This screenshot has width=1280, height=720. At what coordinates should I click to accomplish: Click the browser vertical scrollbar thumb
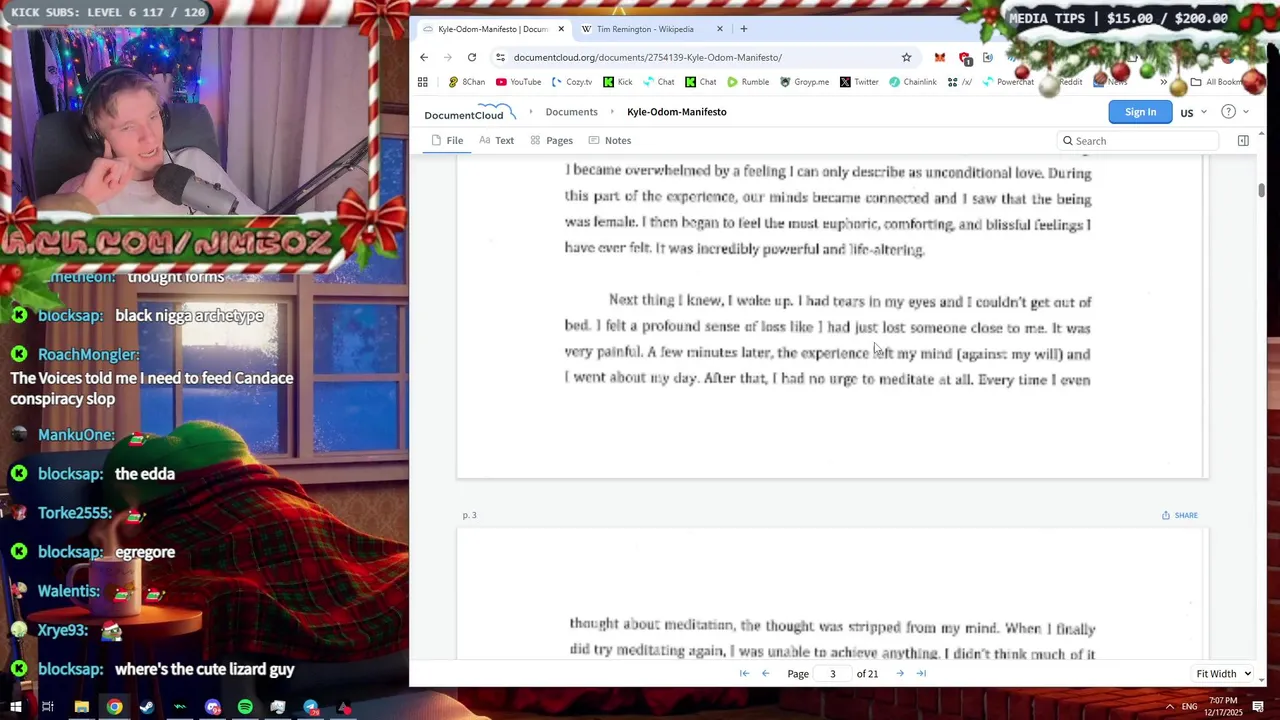click(x=1262, y=190)
